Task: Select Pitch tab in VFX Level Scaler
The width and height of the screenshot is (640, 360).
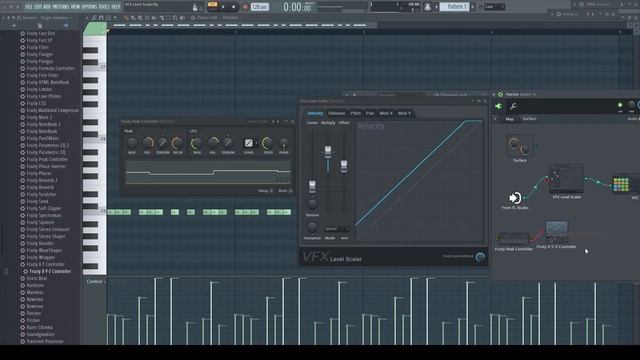Action: click(356, 113)
